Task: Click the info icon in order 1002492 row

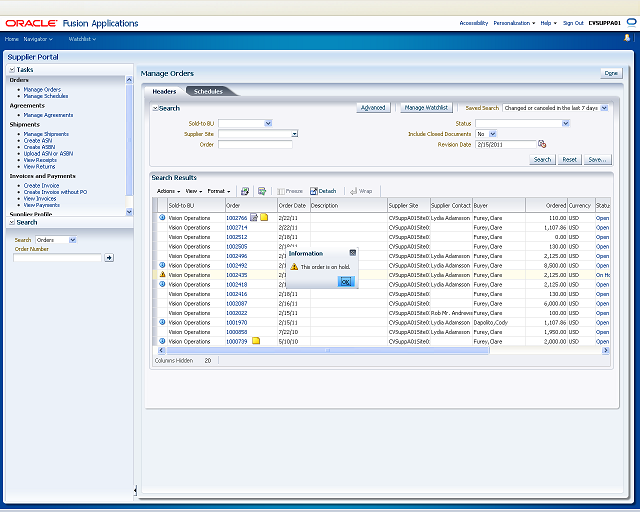Action: 162,265
